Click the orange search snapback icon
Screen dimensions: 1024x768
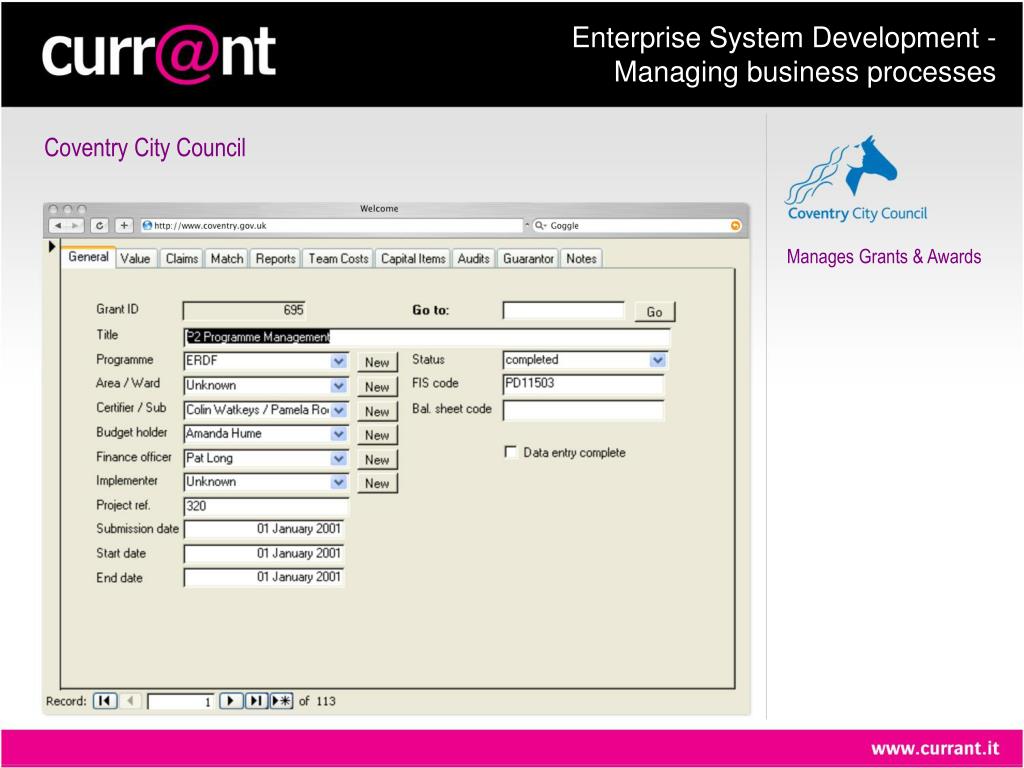pos(735,225)
